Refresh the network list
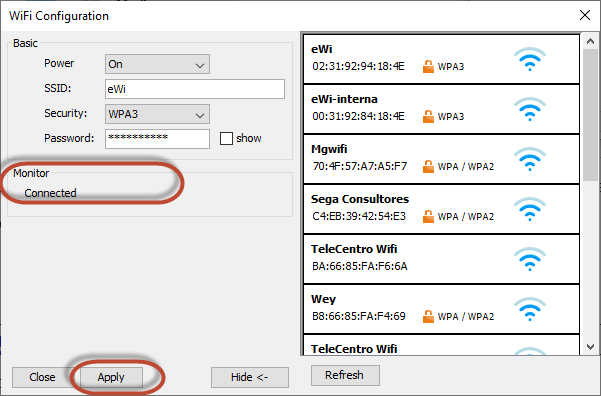601x396 pixels. pyautogui.click(x=345, y=375)
